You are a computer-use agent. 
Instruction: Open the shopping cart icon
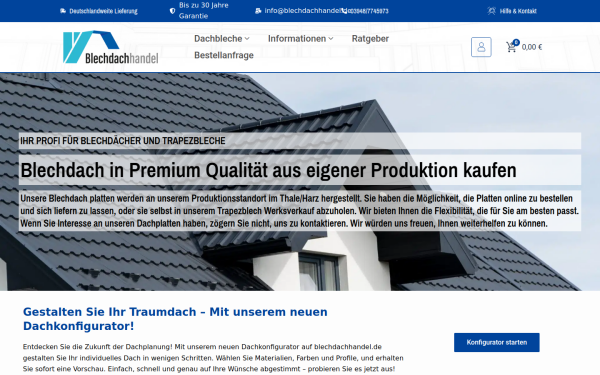click(511, 47)
